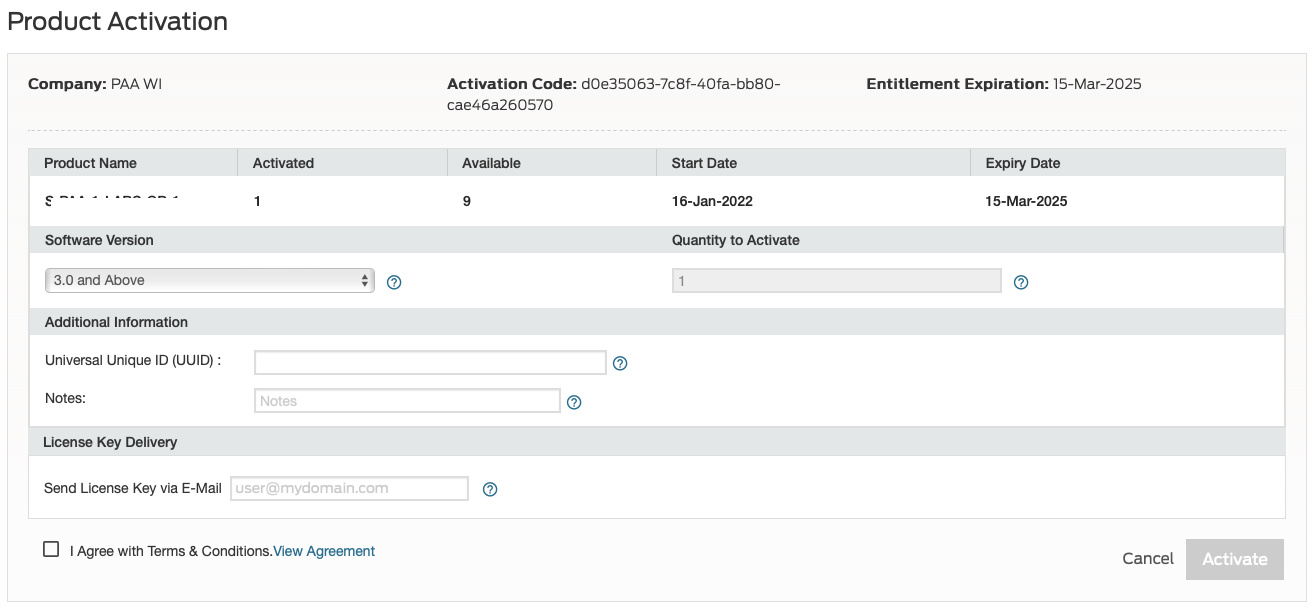The image size is (1313, 608).
Task: Open help for Notes field
Action: 572,401
